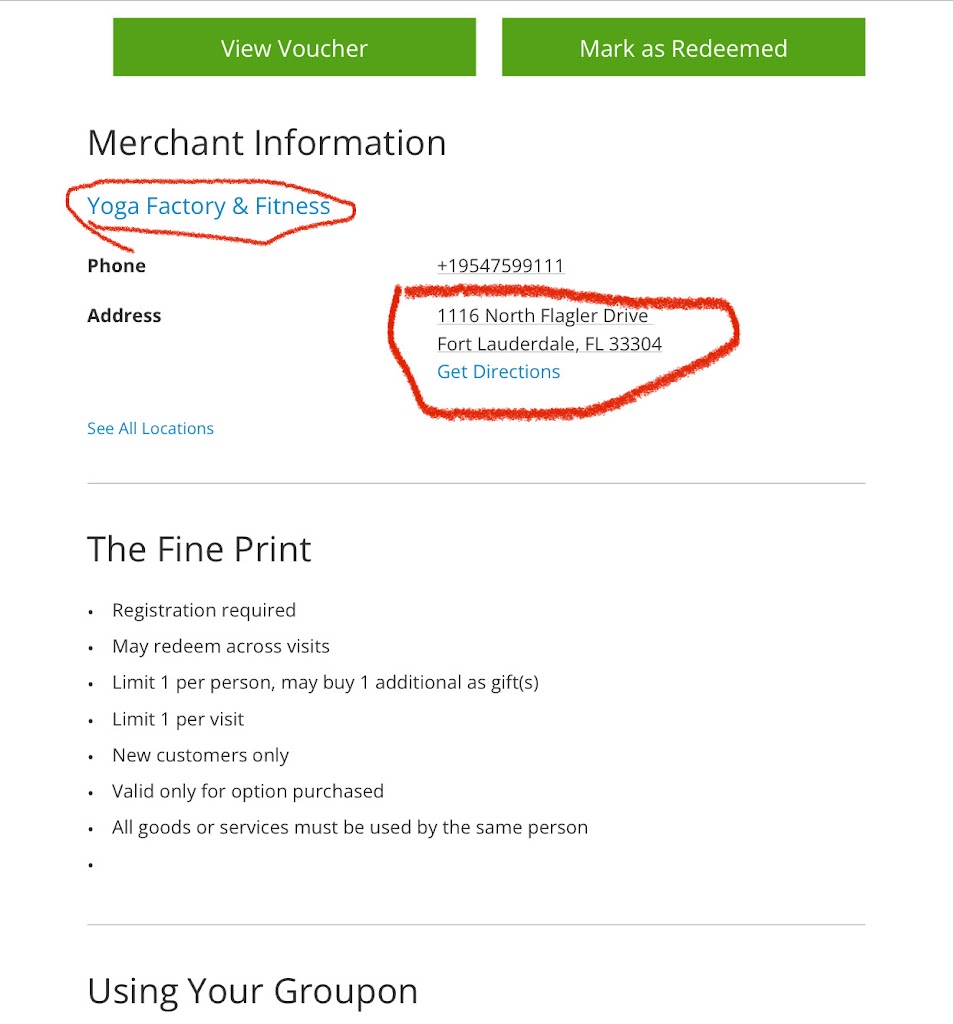
Task: Click the All goods or services item
Action: click(x=350, y=827)
